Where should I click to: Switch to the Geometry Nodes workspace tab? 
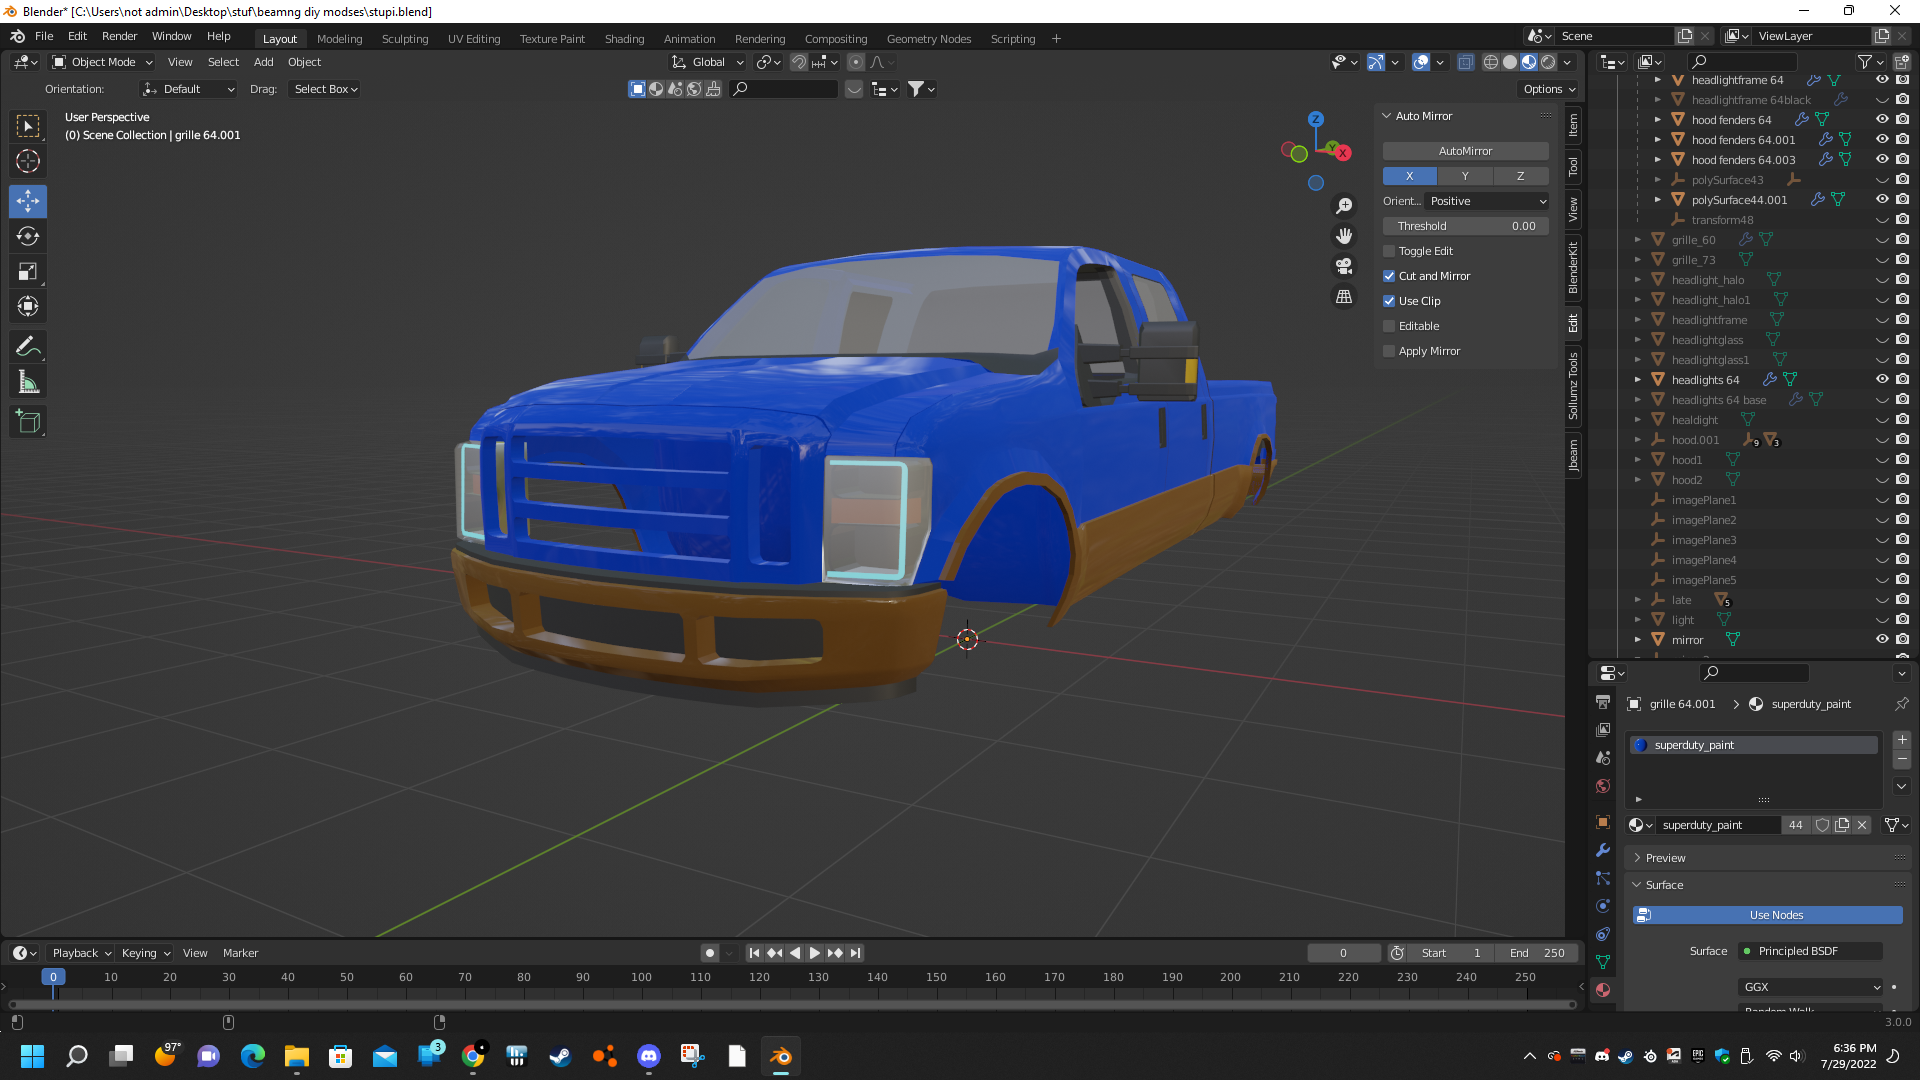(x=928, y=39)
